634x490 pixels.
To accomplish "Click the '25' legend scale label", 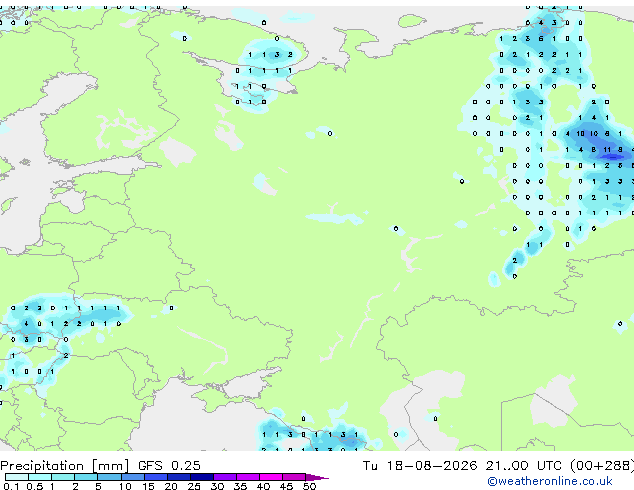I will tap(194, 486).
